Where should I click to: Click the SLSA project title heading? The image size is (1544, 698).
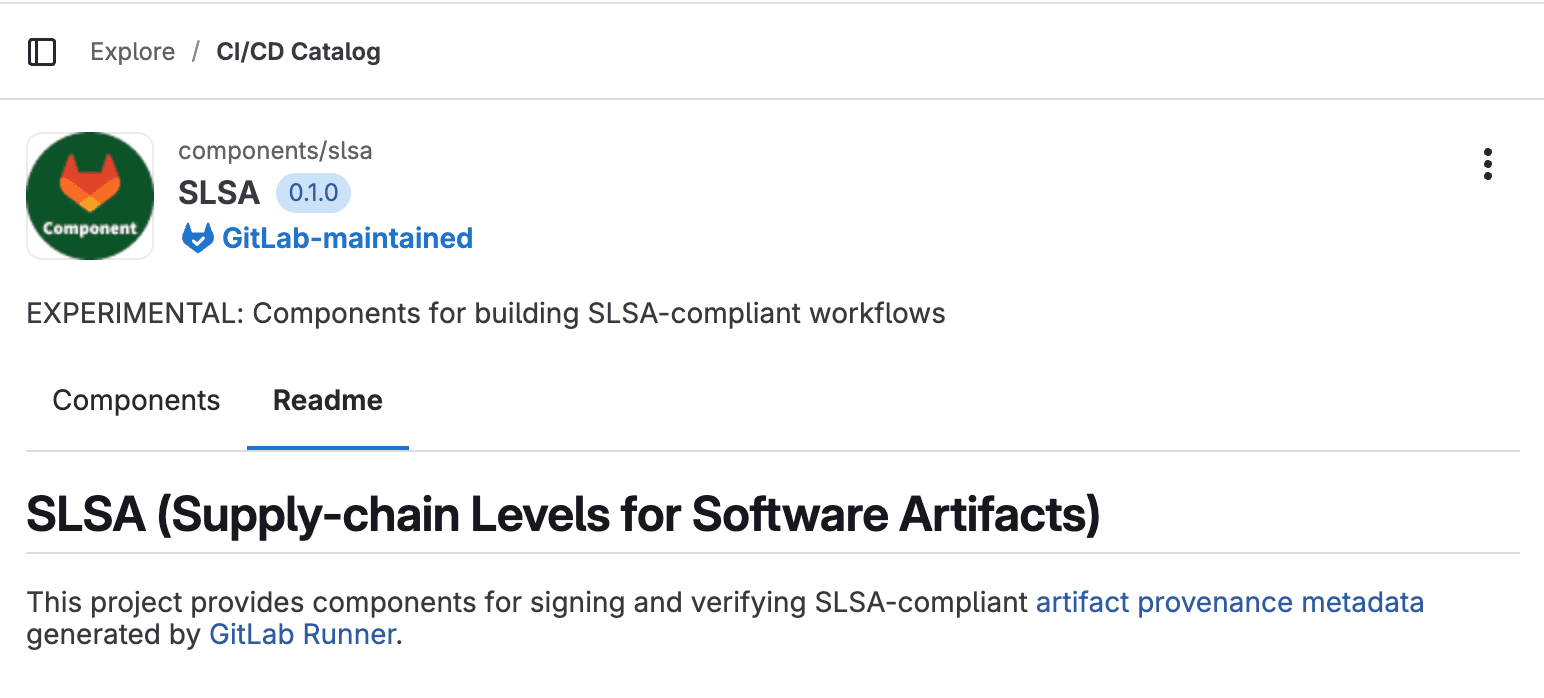point(218,192)
